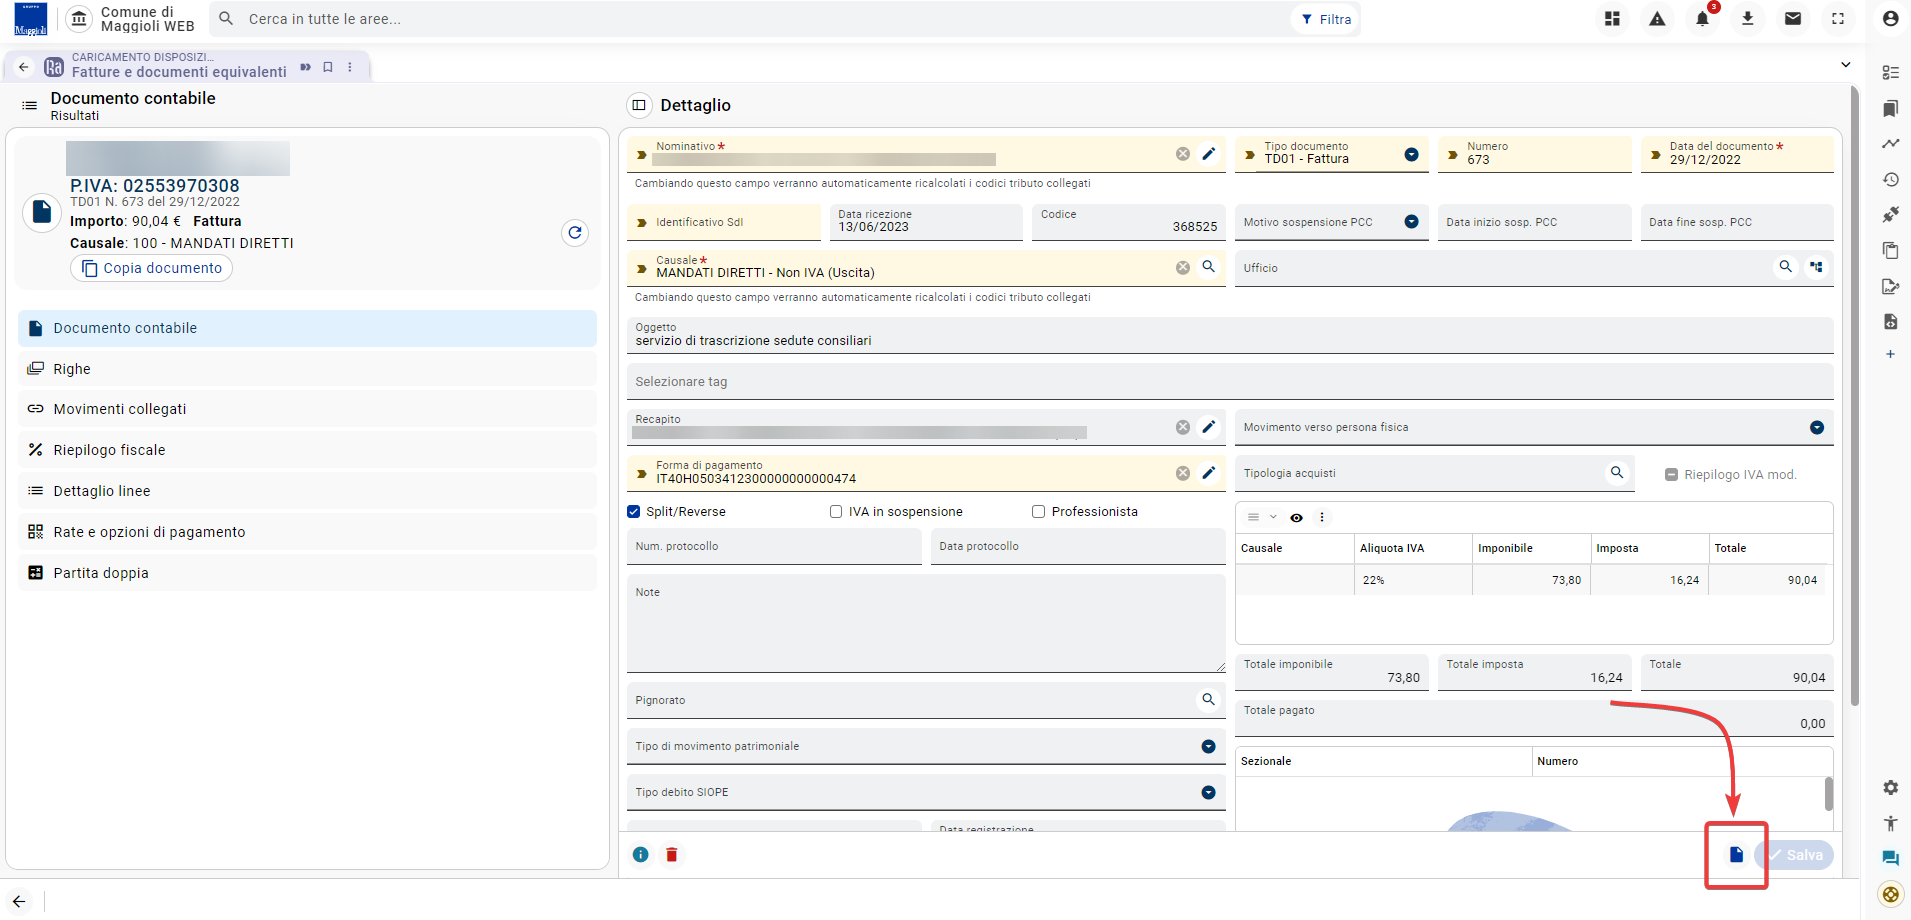Enable IVA in sospensione checkbox
The height and width of the screenshot is (920, 1911).
(x=836, y=512)
